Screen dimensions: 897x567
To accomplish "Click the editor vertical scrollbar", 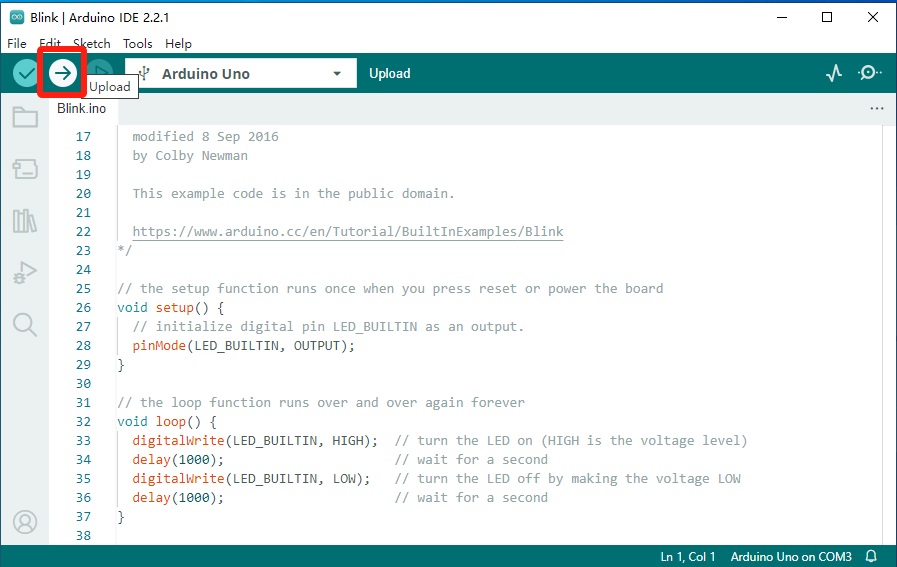I will [x=890, y=335].
